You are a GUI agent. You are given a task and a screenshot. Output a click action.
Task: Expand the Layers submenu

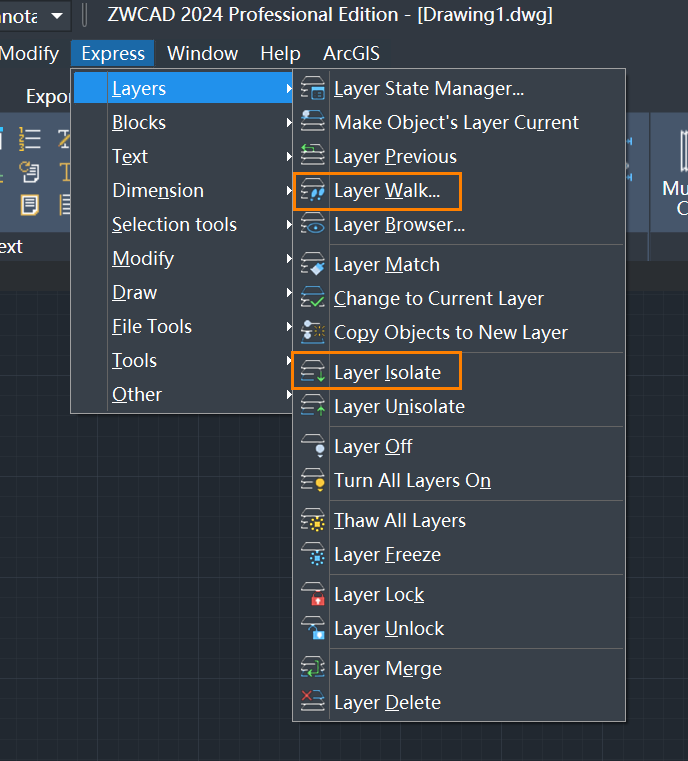183,88
